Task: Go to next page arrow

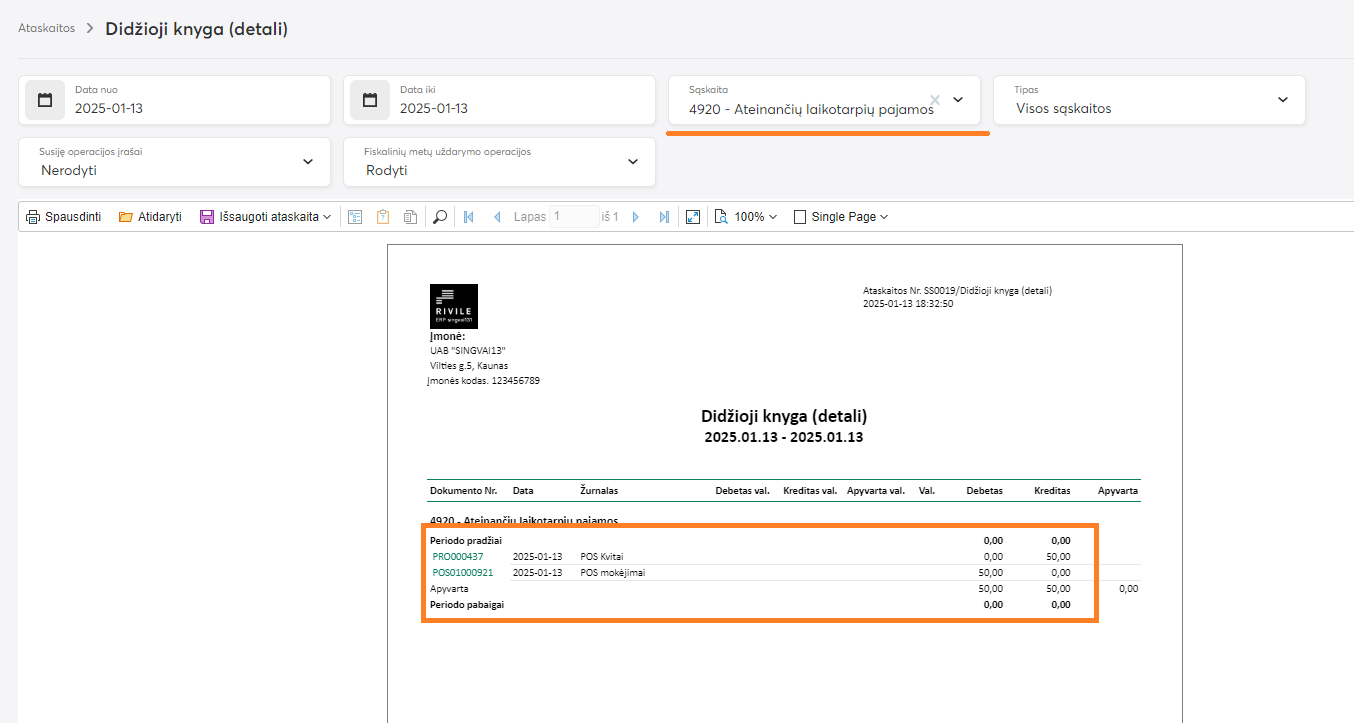Action: pos(636,217)
